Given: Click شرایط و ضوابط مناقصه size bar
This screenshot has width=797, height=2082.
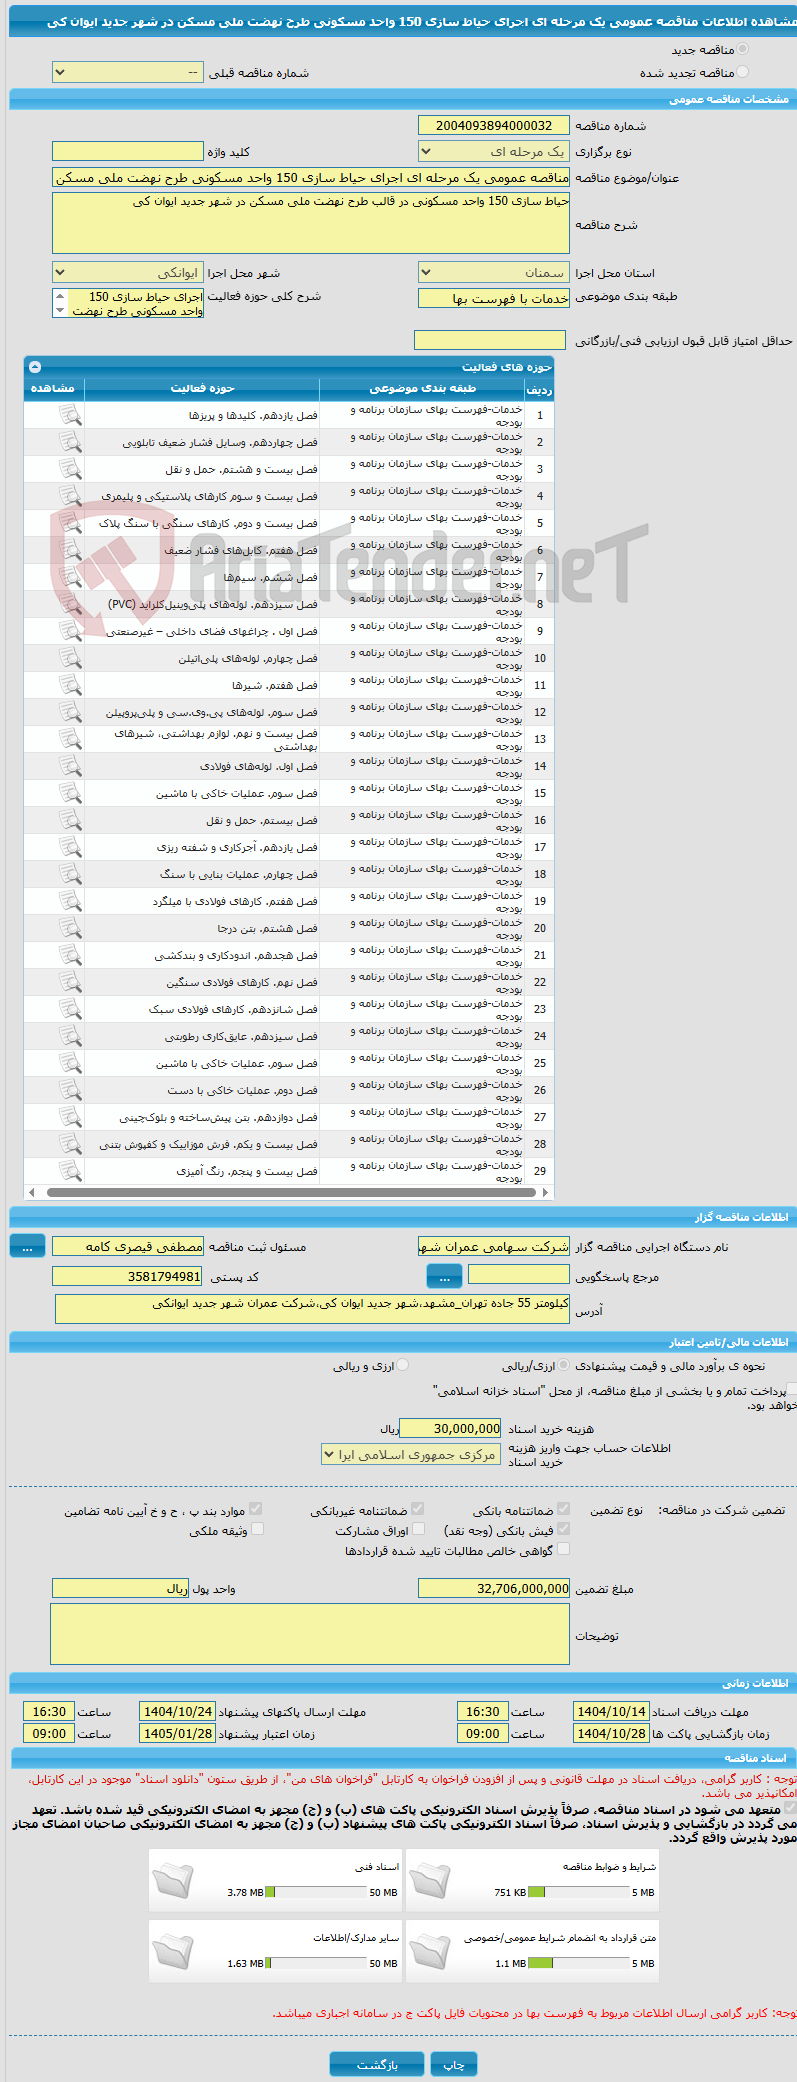Looking at the screenshot, I should pos(579,1892).
